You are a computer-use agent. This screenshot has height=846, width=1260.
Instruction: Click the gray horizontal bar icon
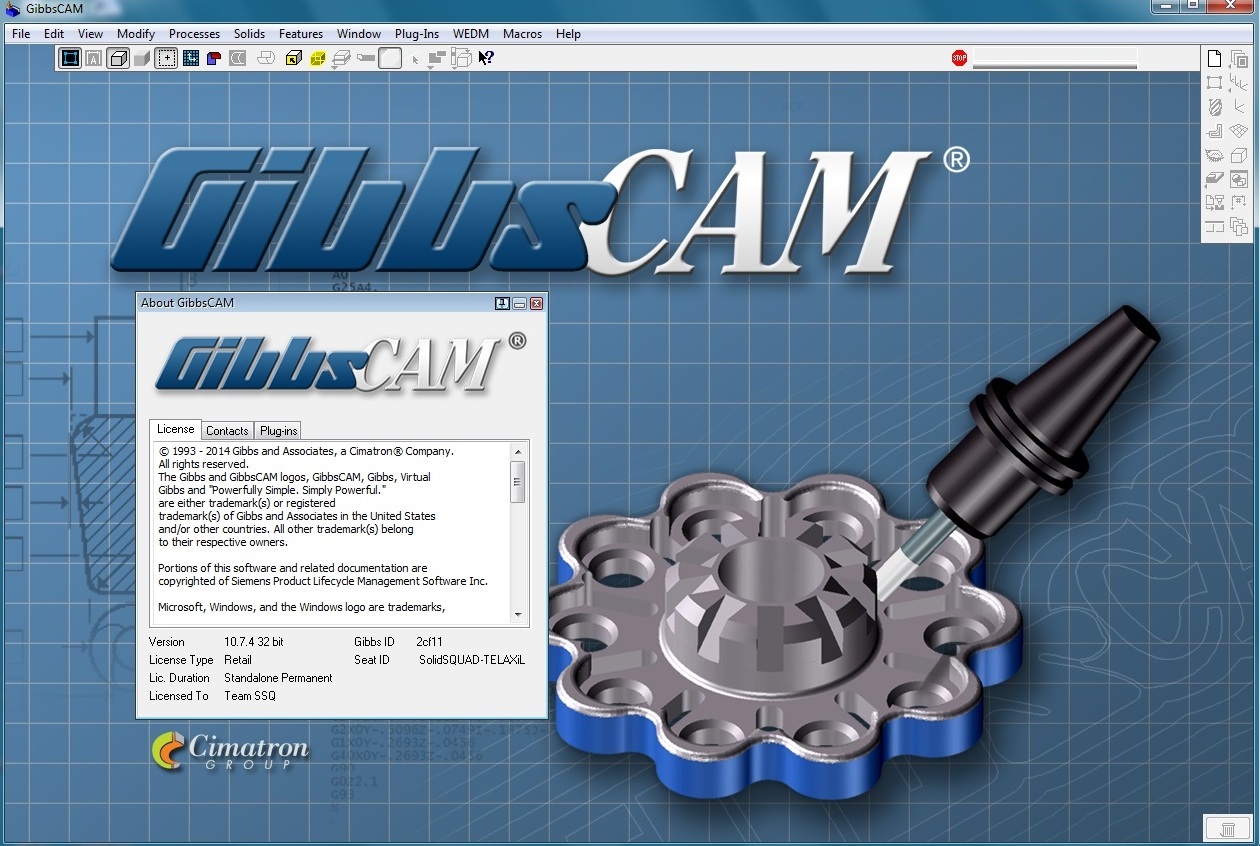pos(366,58)
